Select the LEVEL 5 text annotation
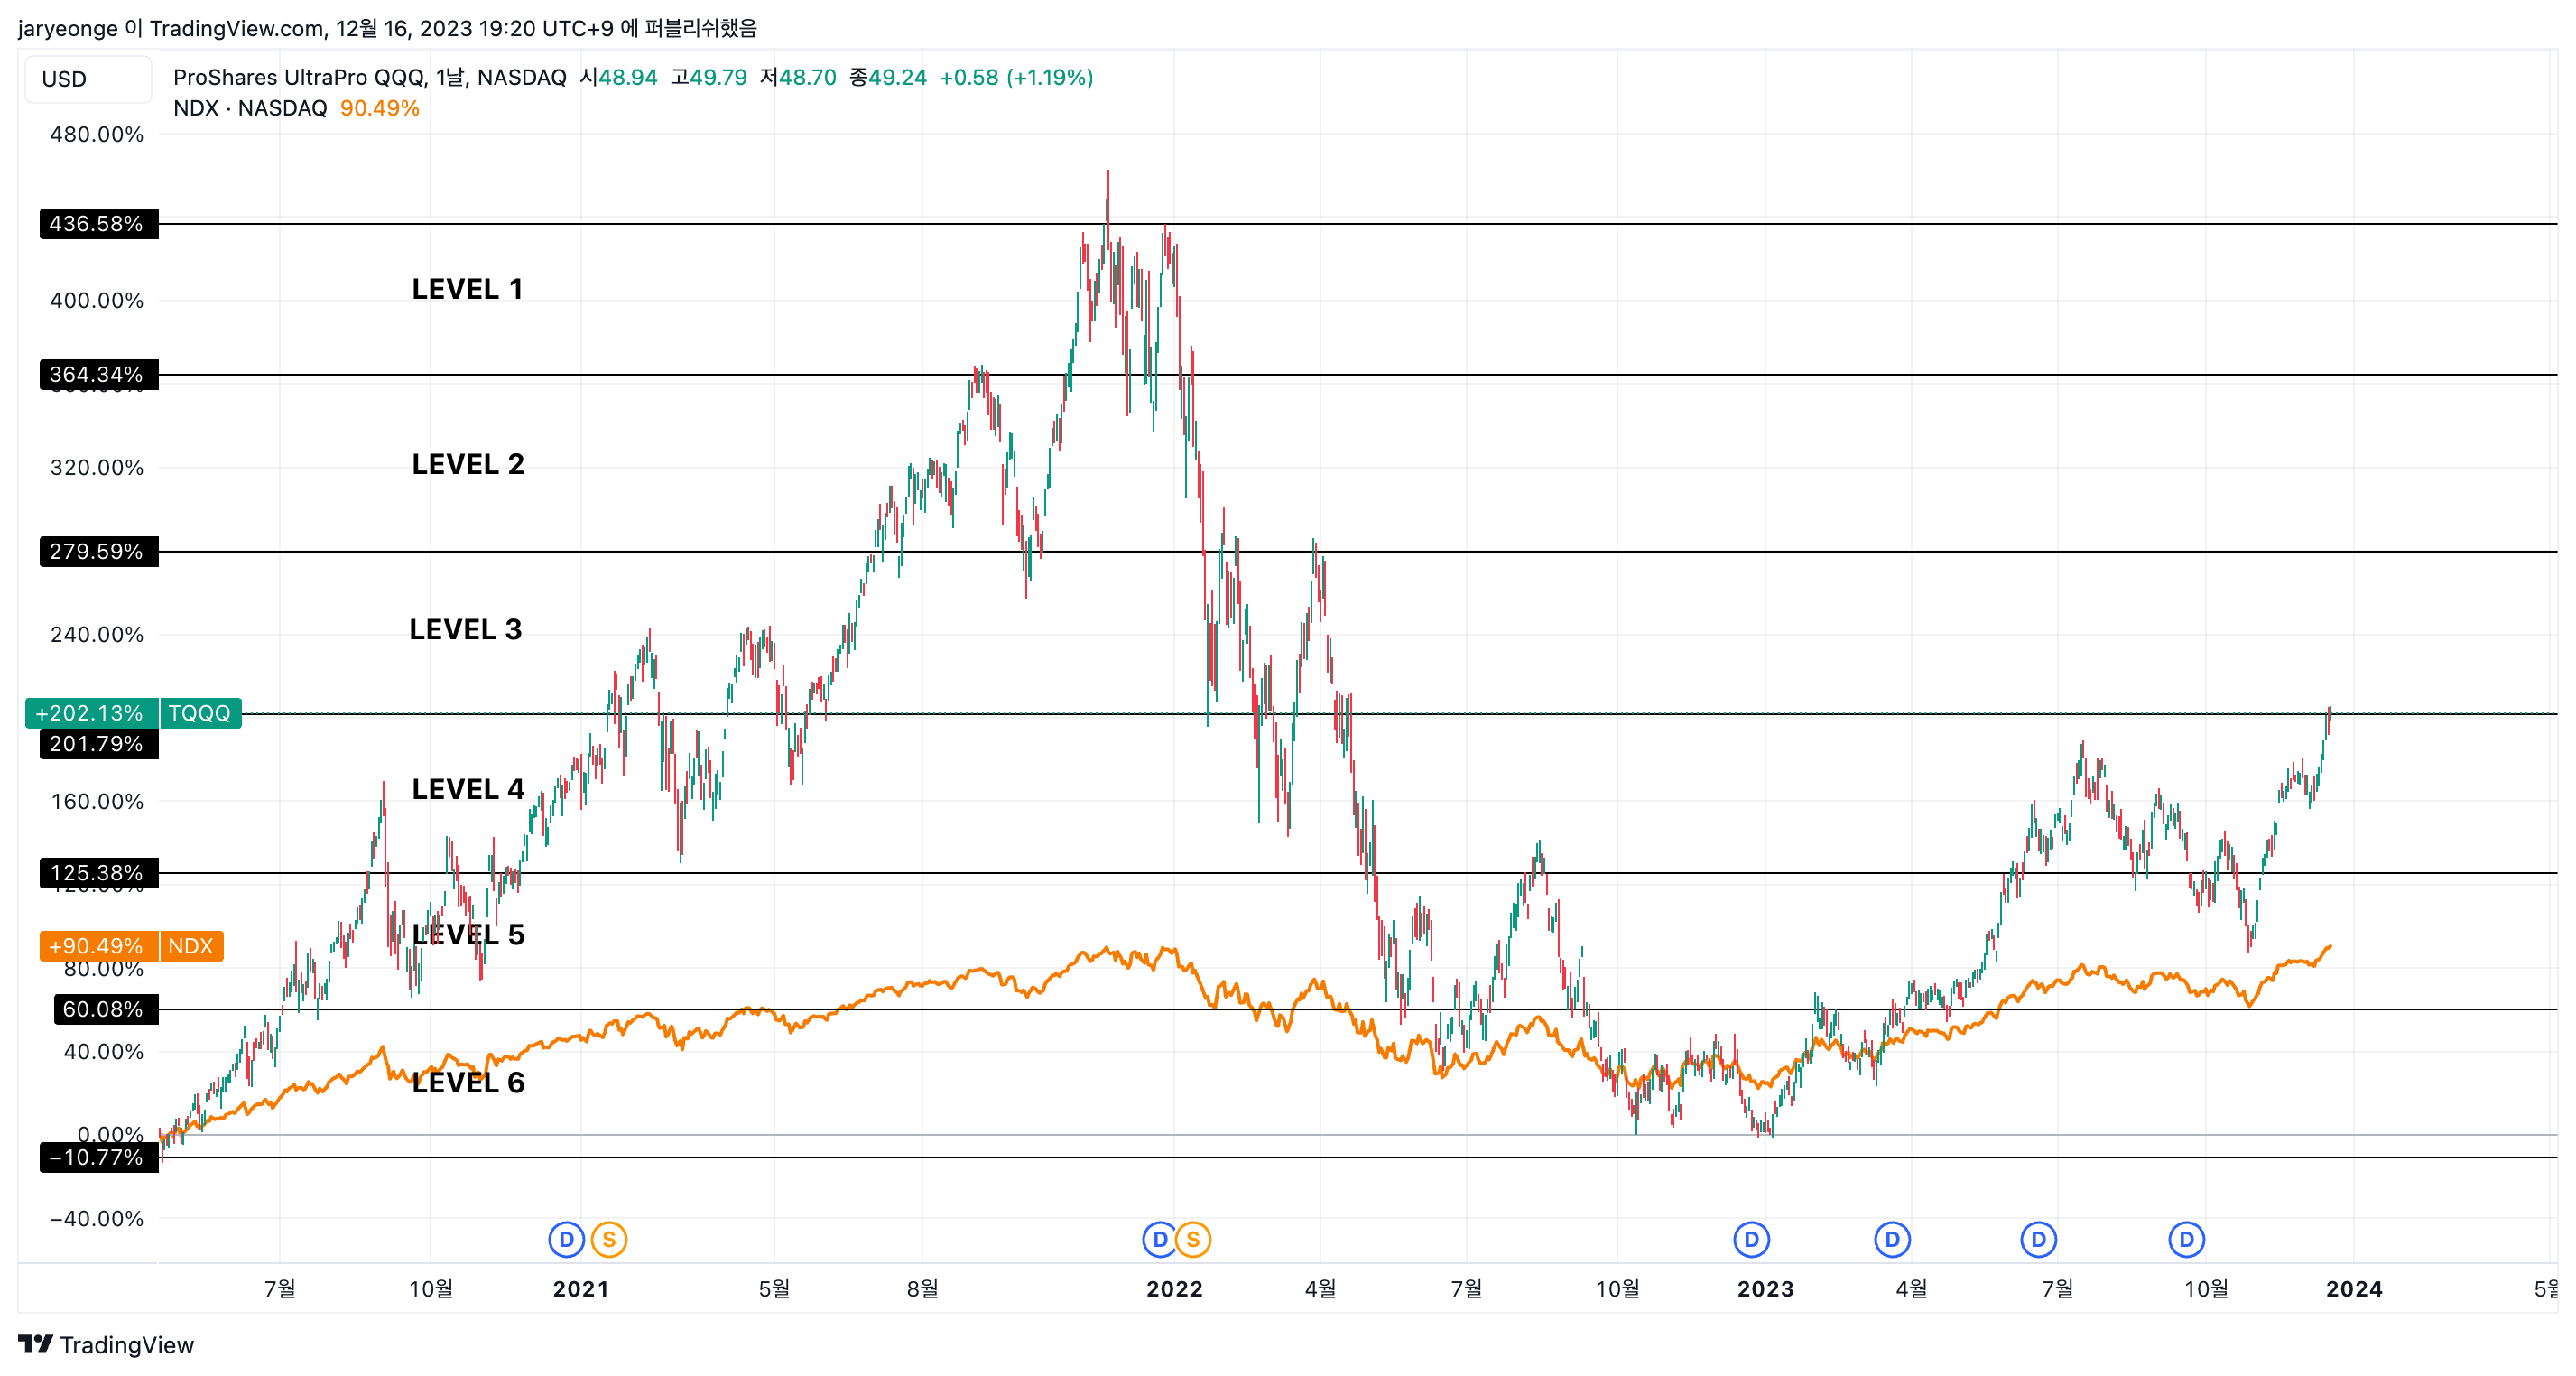 click(468, 935)
